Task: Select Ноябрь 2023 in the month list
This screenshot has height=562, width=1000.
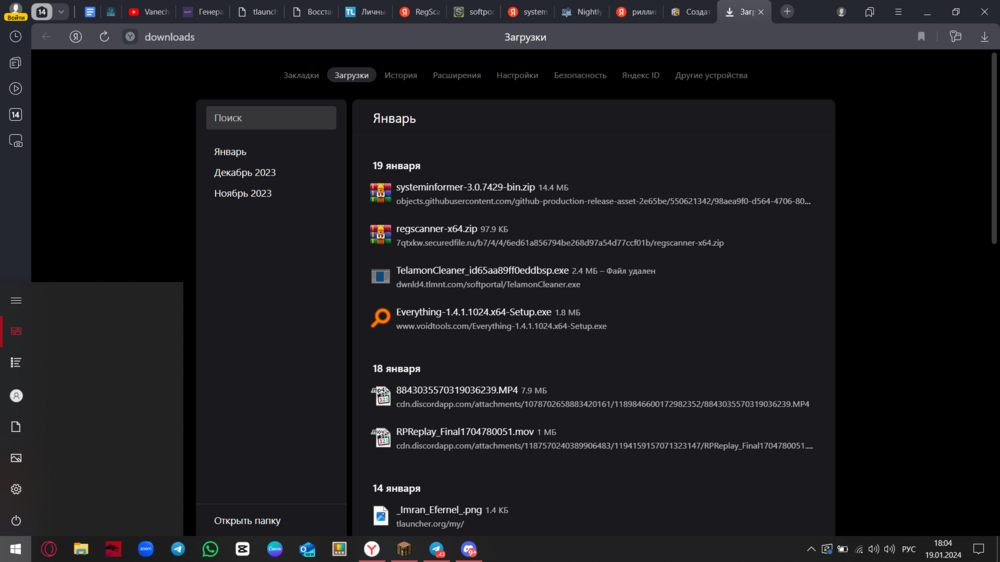Action: pyautogui.click(x=243, y=193)
